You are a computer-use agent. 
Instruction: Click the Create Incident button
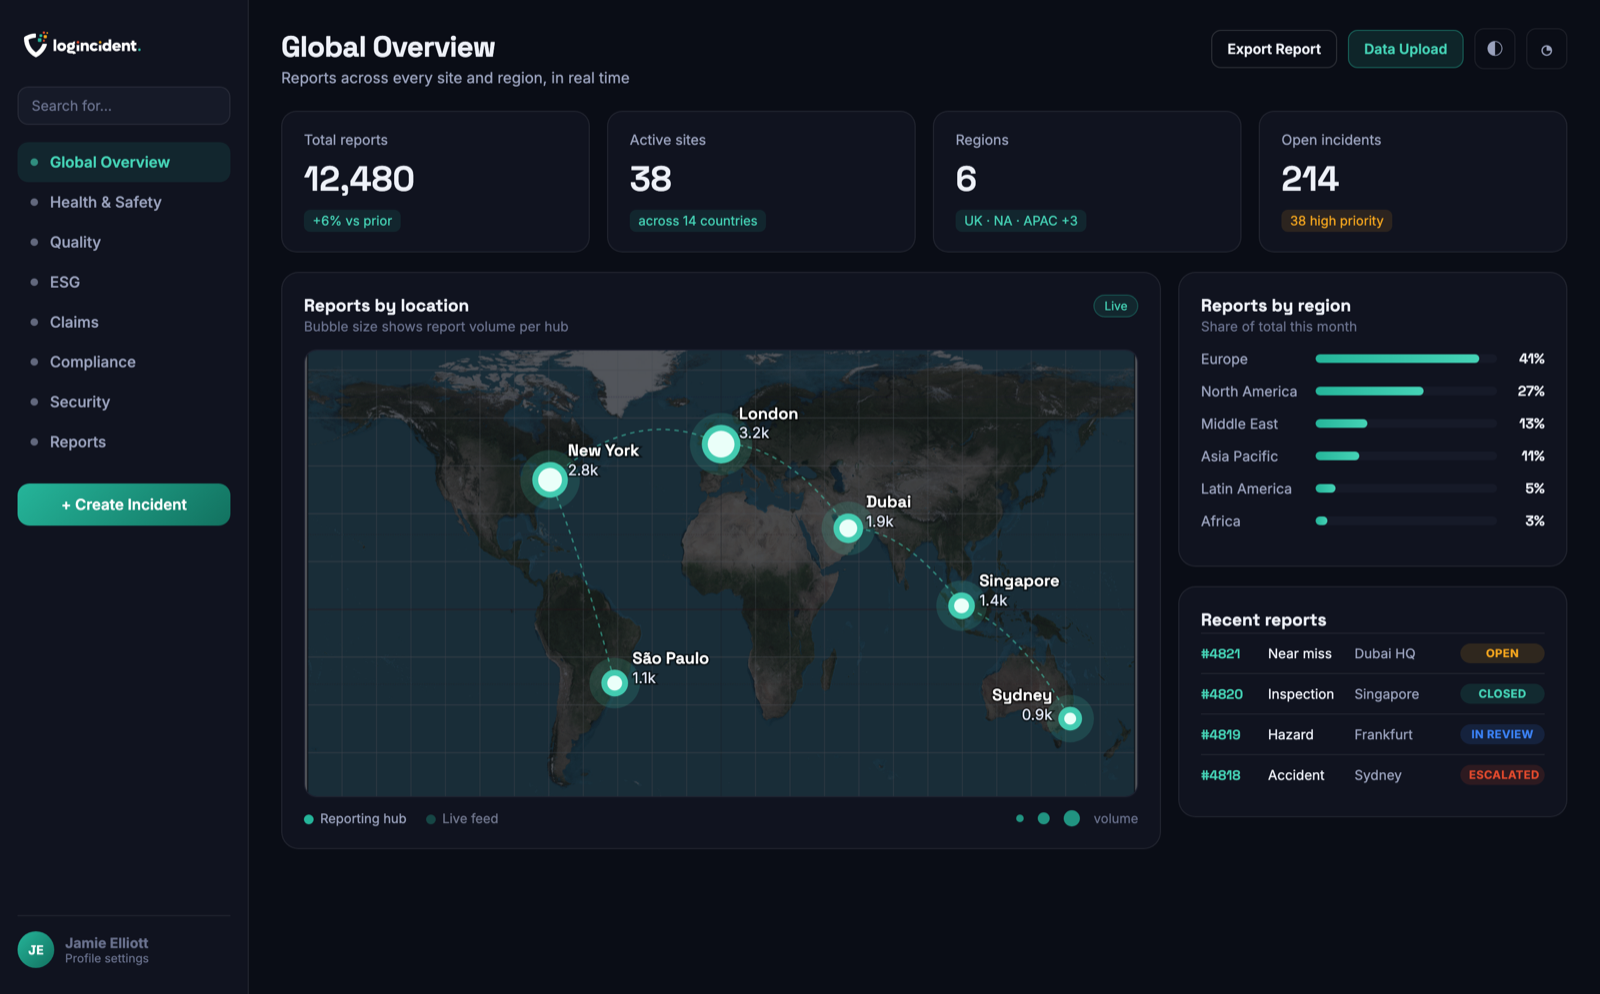pyautogui.click(x=124, y=505)
